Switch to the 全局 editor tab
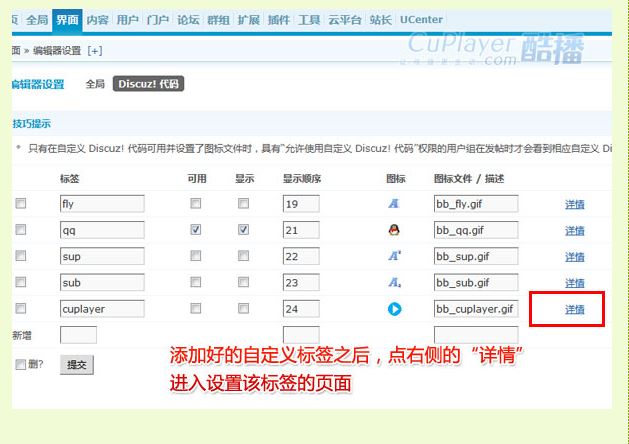The image size is (629, 444). (95, 84)
